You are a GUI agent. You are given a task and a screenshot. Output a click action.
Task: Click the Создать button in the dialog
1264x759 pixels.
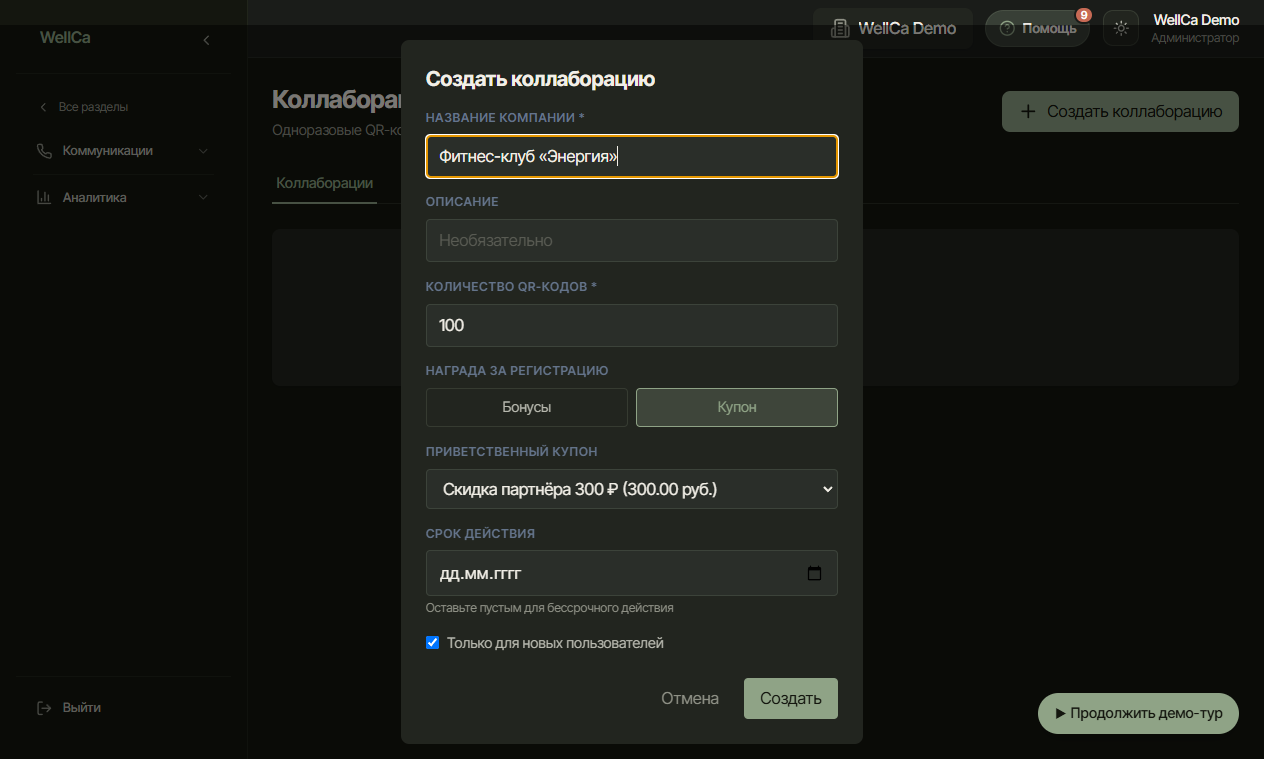[791, 699]
